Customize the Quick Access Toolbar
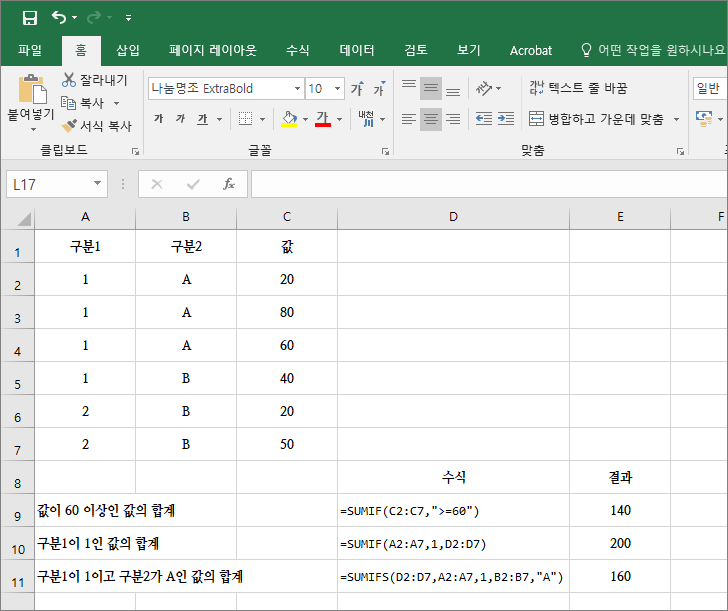 pyautogui.click(x=128, y=18)
